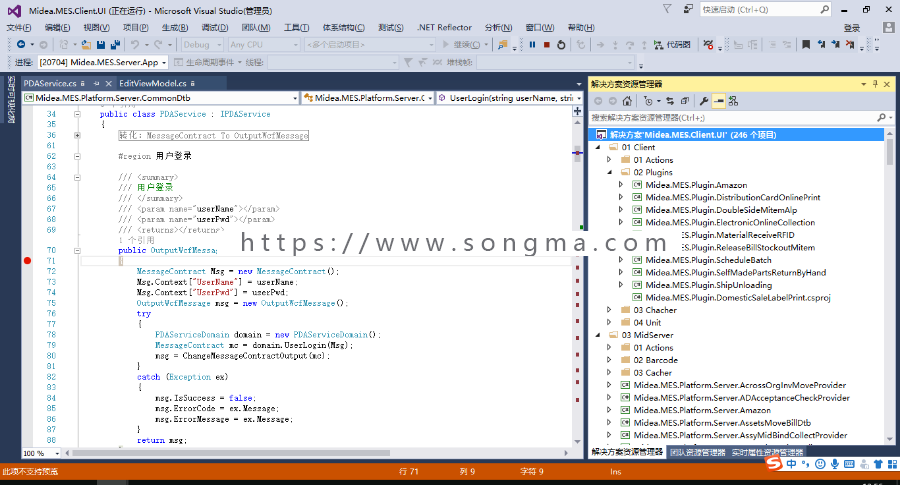Stop debugging with the red square icon
Image resolution: width=900 pixels, height=485 pixels.
546,45
